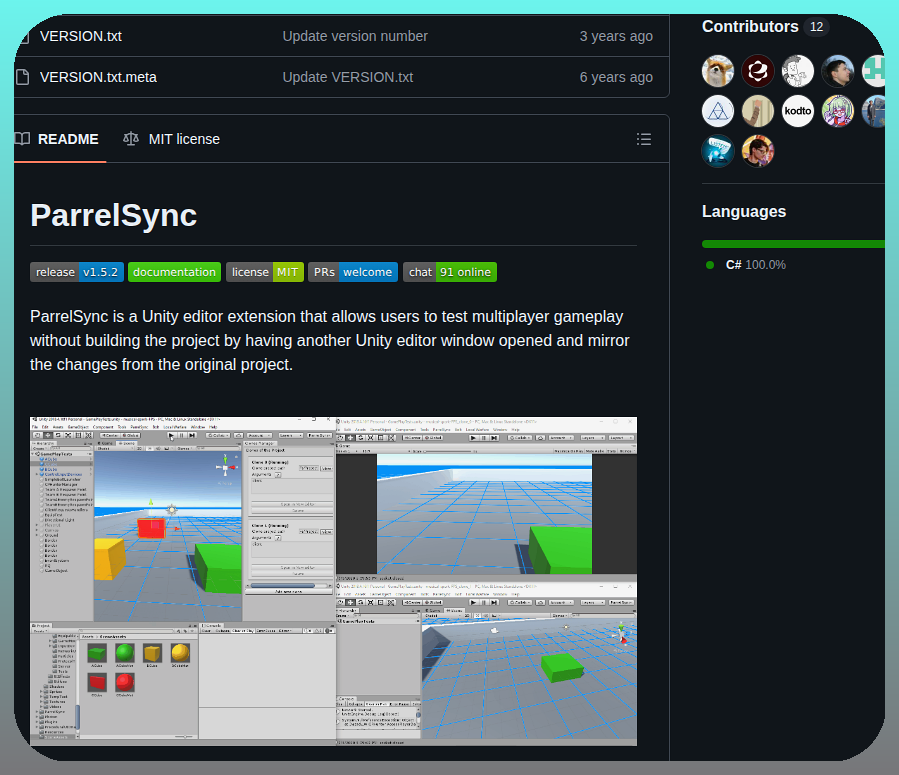Click the documentation badge
The height and width of the screenshot is (775, 899).
pyautogui.click(x=174, y=272)
